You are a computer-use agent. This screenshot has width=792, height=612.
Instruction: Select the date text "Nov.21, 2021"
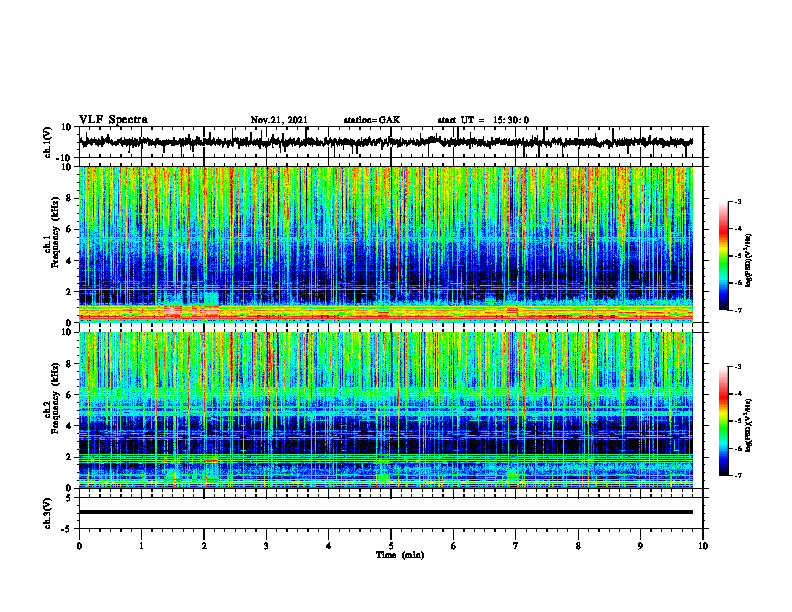279,120
